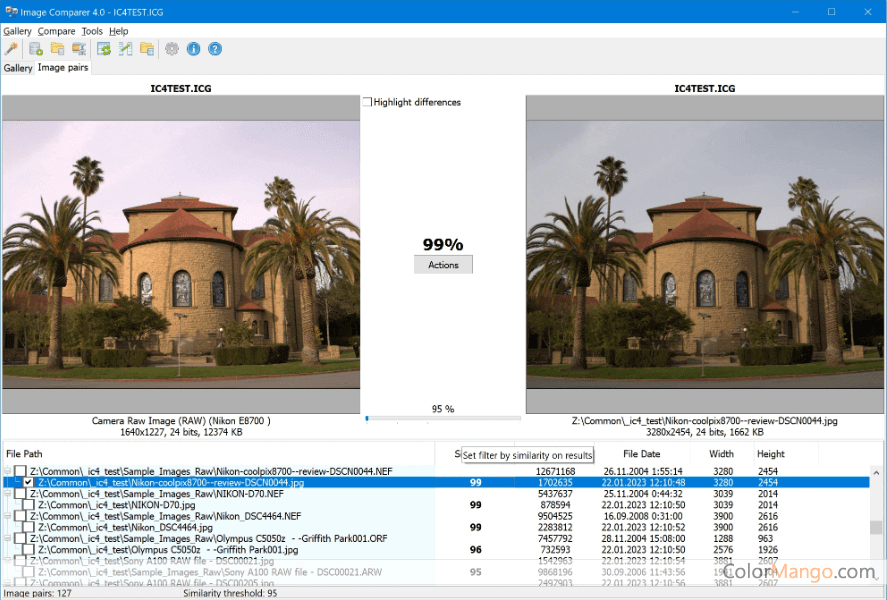The width and height of the screenshot is (887, 600).
Task: Open the Compare menu
Action: click(56, 31)
